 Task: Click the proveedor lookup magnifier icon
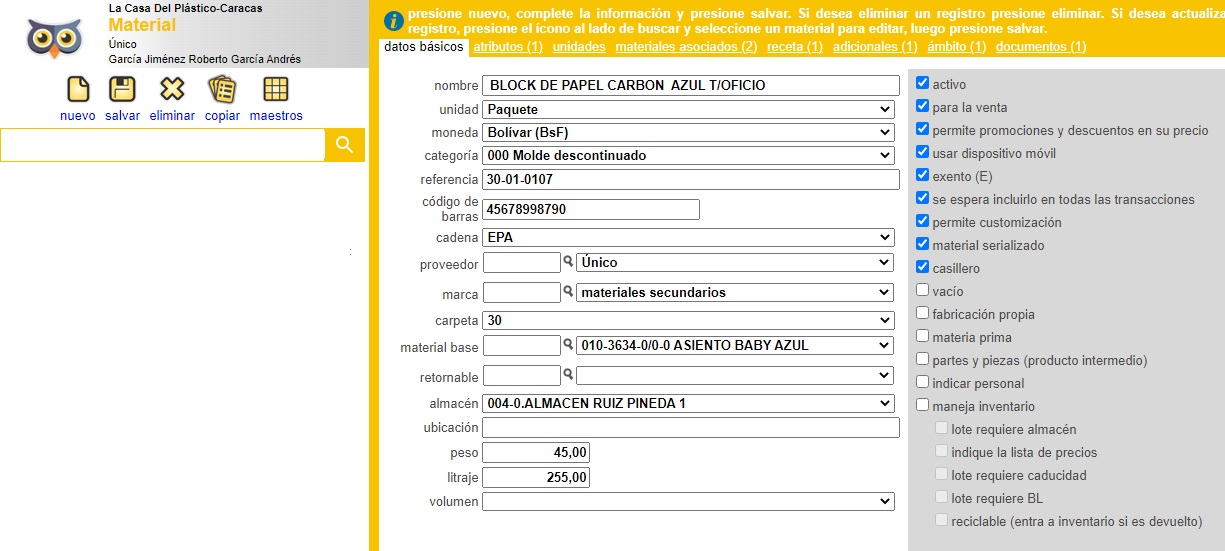pyautogui.click(x=568, y=261)
